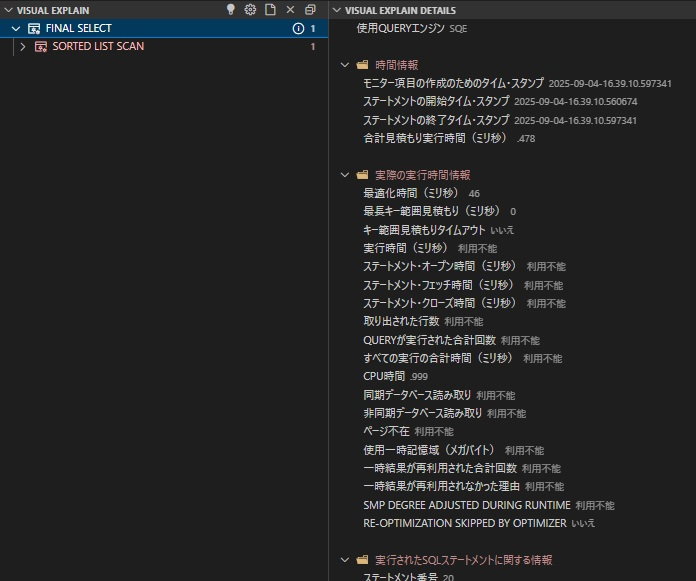Click the folder icon beside 時間情報

coord(362,65)
